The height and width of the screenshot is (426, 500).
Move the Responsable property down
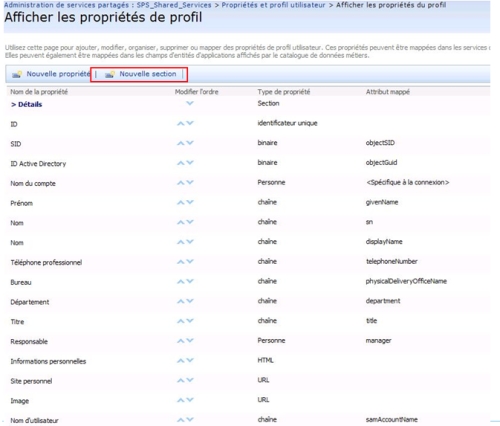coord(190,341)
